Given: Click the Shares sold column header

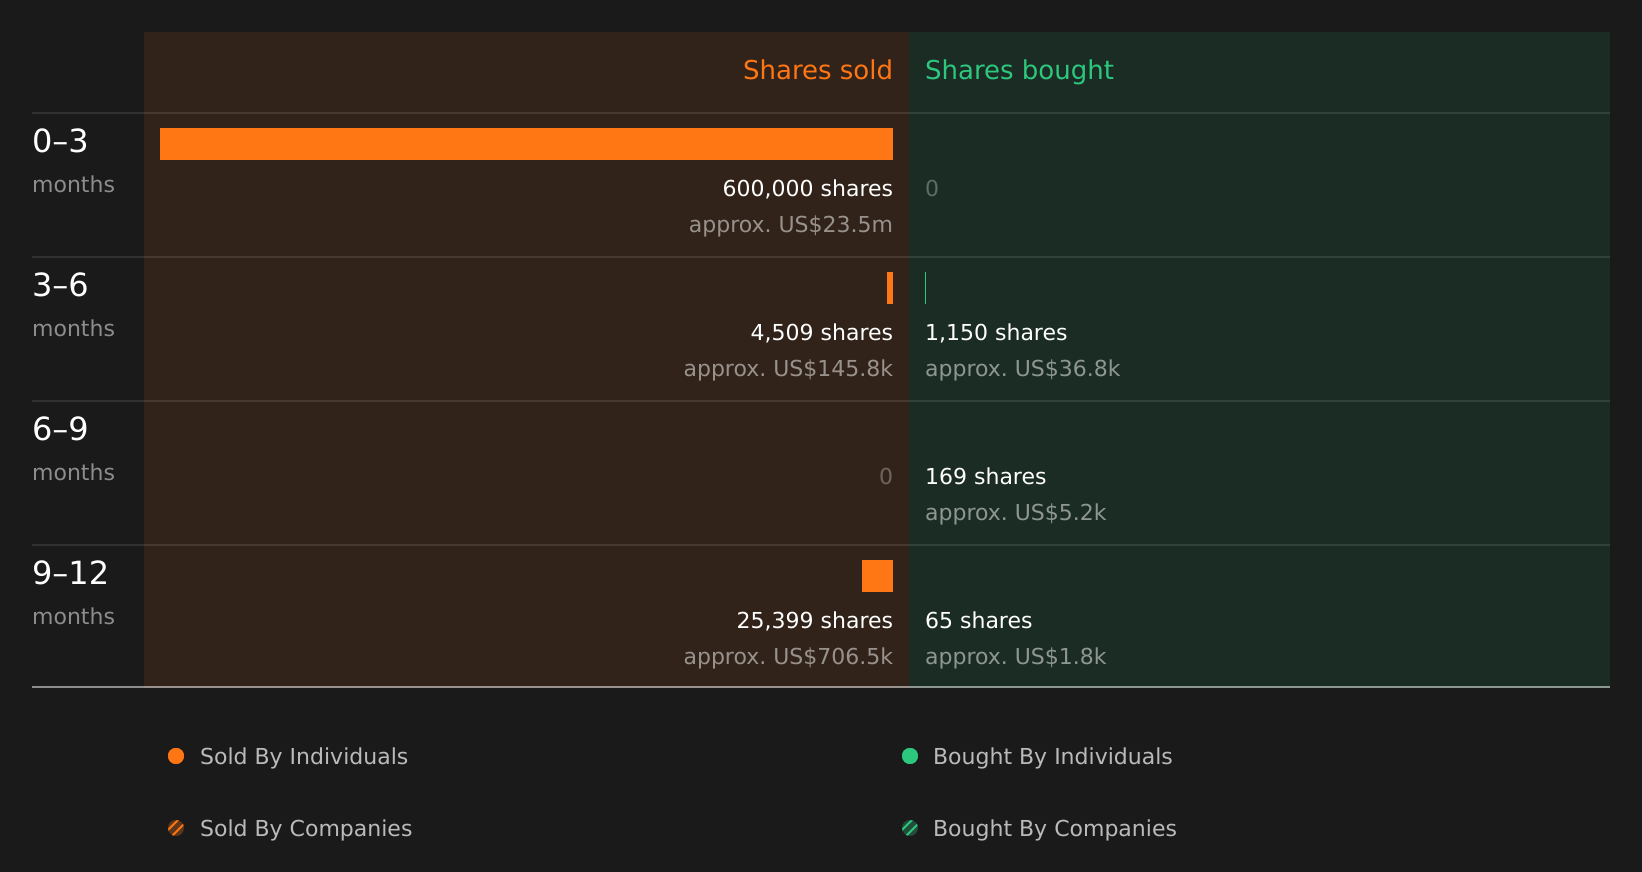Looking at the screenshot, I should pos(817,70).
